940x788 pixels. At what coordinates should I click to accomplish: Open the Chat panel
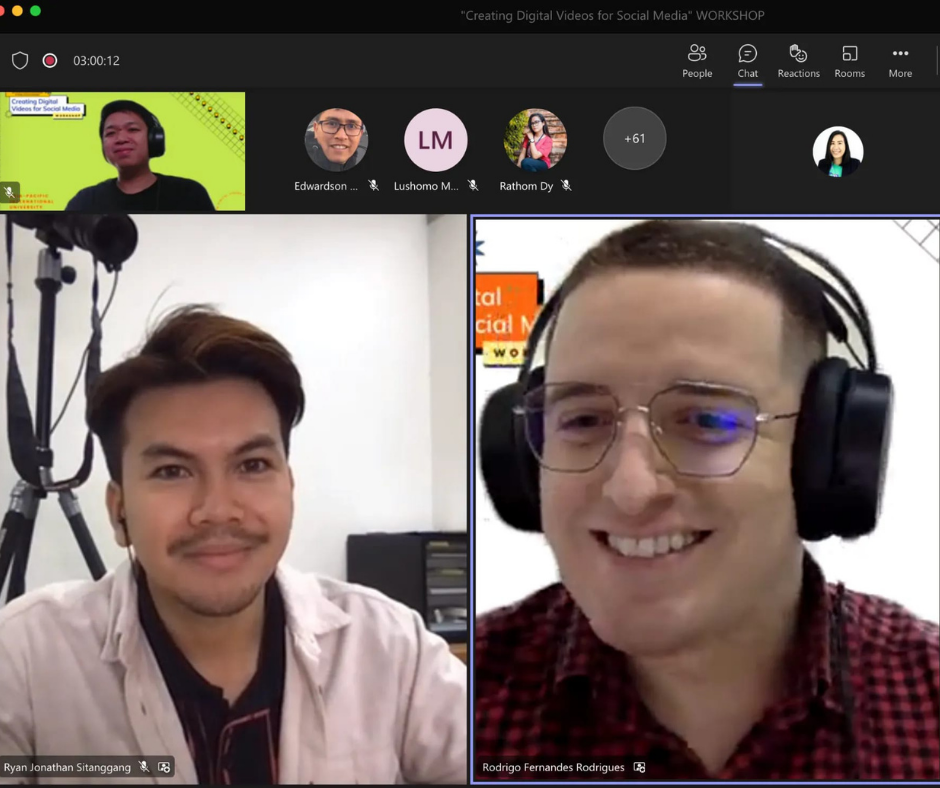click(x=748, y=61)
